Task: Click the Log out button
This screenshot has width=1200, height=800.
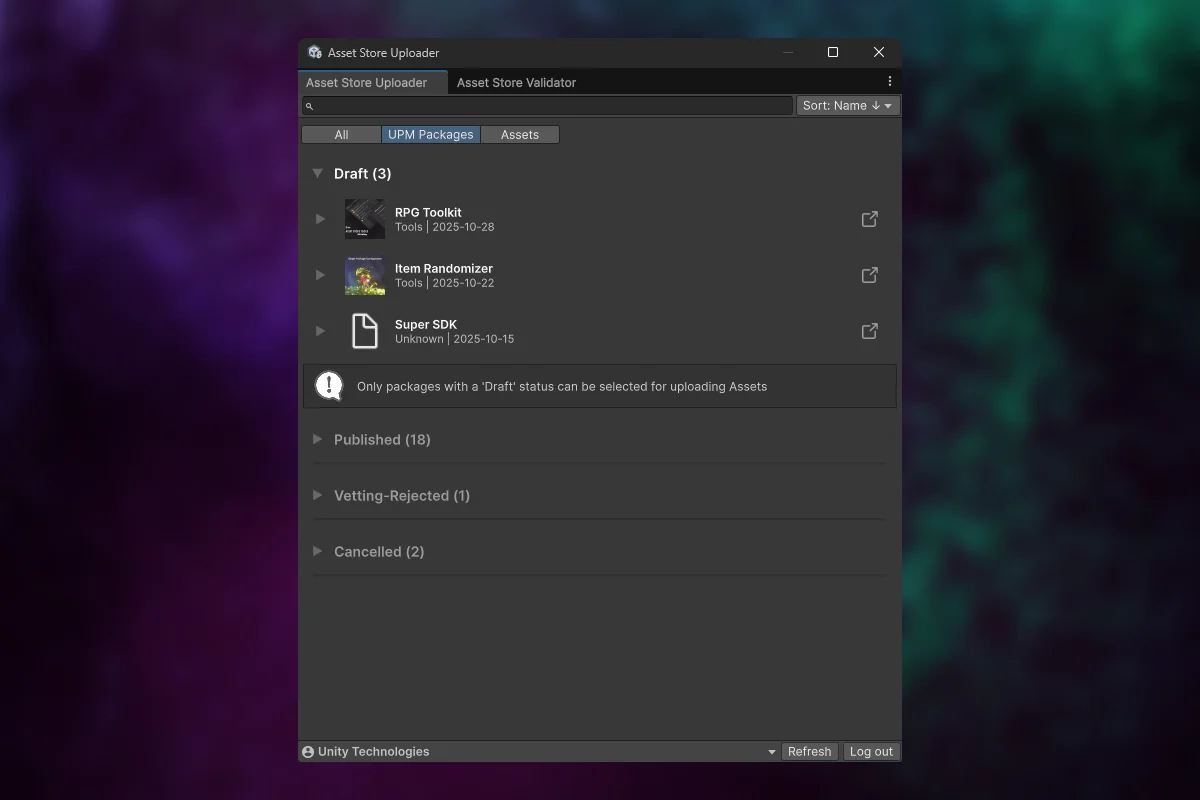Action: point(870,752)
